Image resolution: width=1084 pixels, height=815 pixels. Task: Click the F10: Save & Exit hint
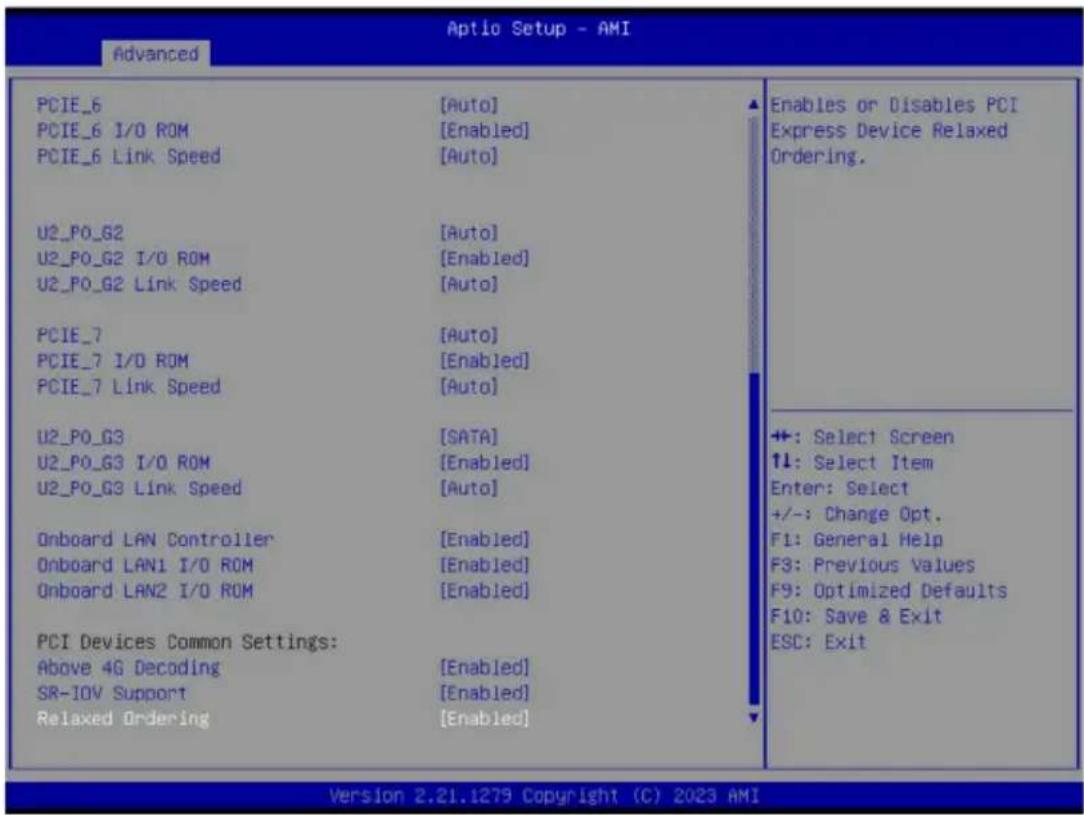856,616
